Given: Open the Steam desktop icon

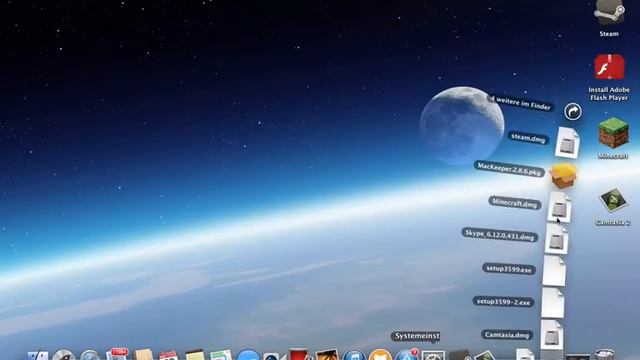Looking at the screenshot, I should pos(609,12).
